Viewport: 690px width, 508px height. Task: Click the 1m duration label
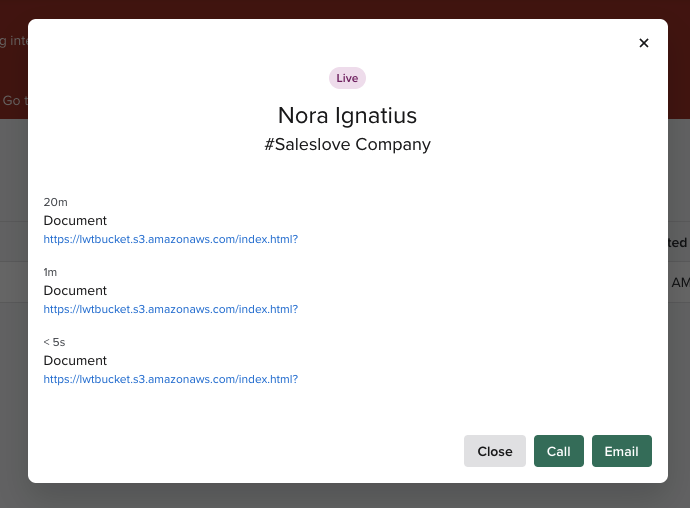click(50, 272)
